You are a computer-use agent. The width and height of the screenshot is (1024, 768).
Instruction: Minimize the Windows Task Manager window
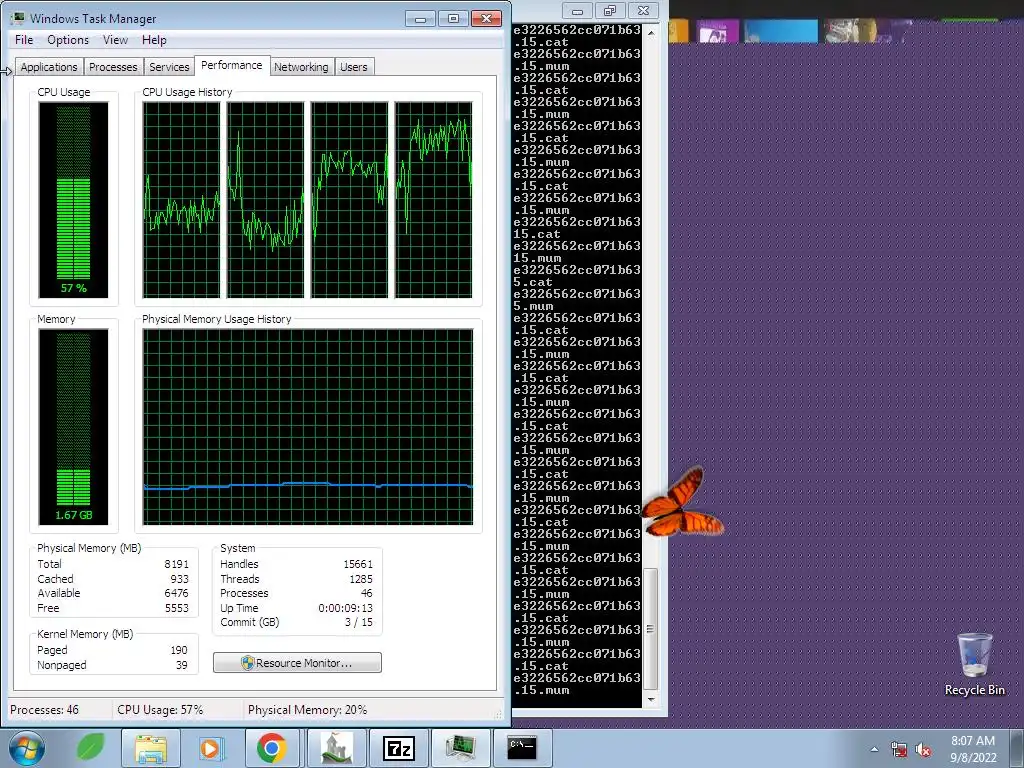click(x=420, y=18)
